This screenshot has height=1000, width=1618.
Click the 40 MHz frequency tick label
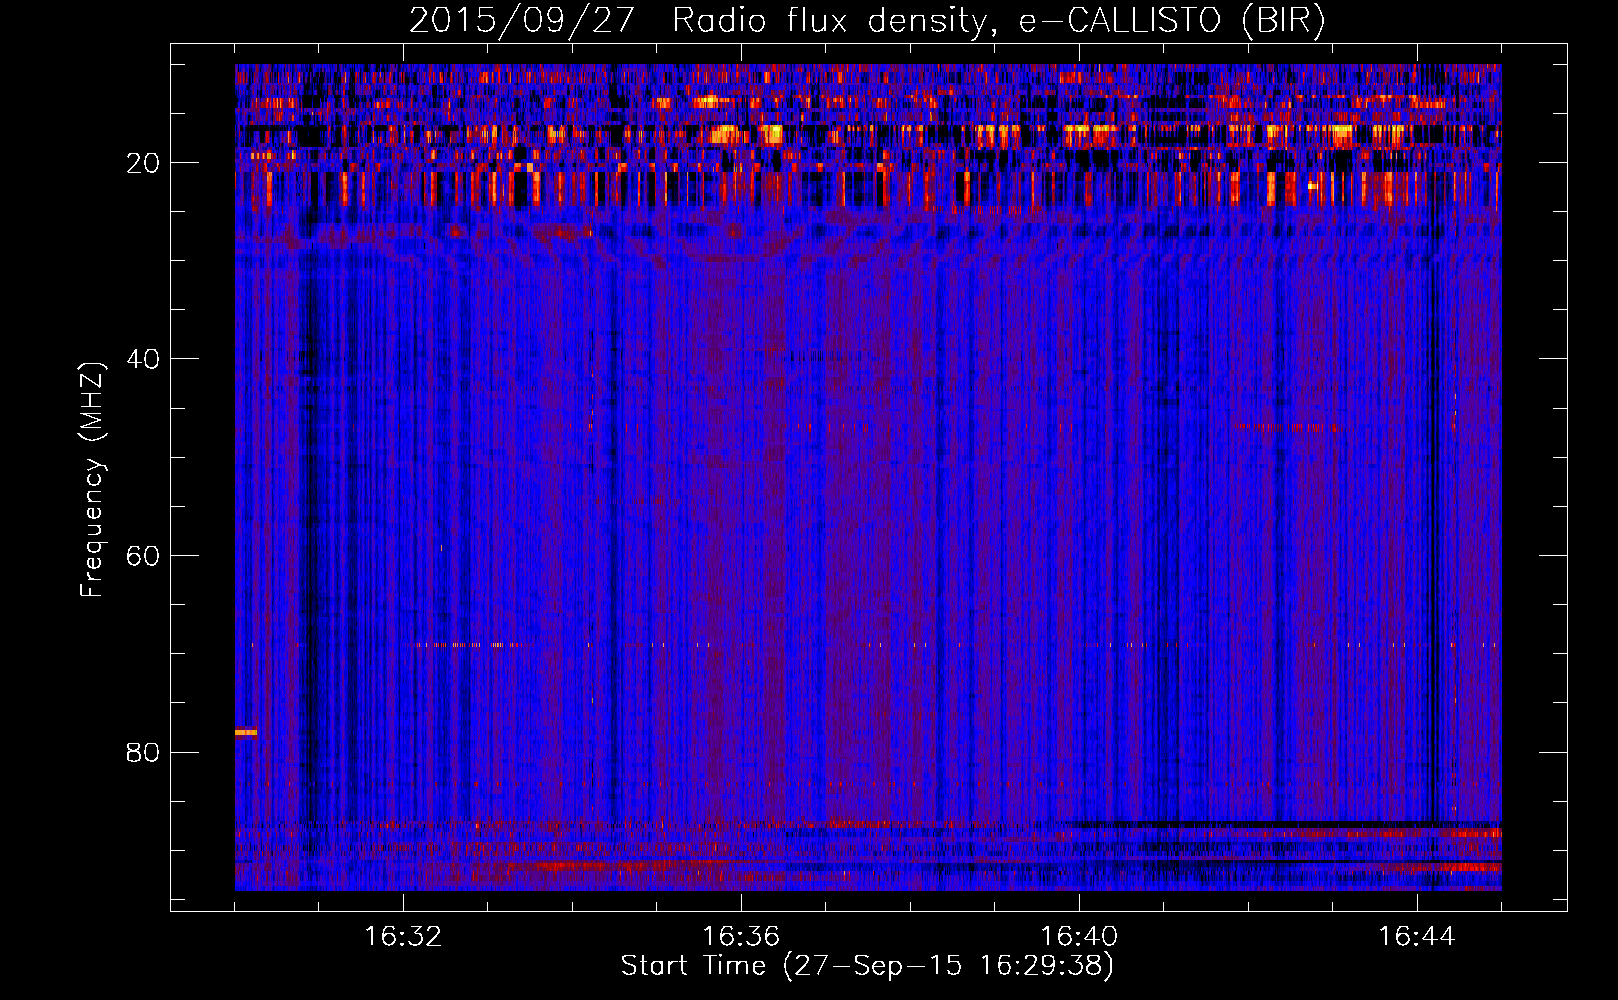click(x=143, y=360)
